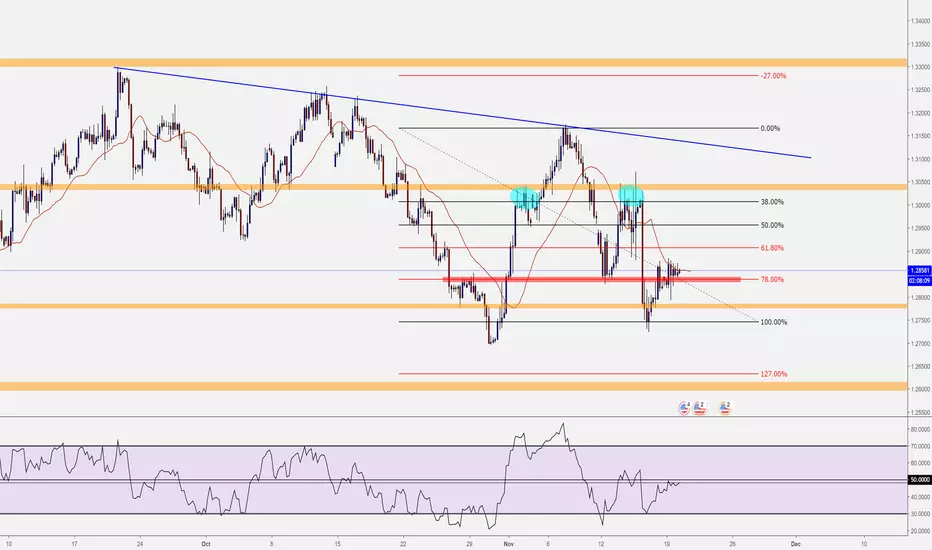Click the RSI 70.0000 scale label
932x550 pixels.
coord(920,446)
